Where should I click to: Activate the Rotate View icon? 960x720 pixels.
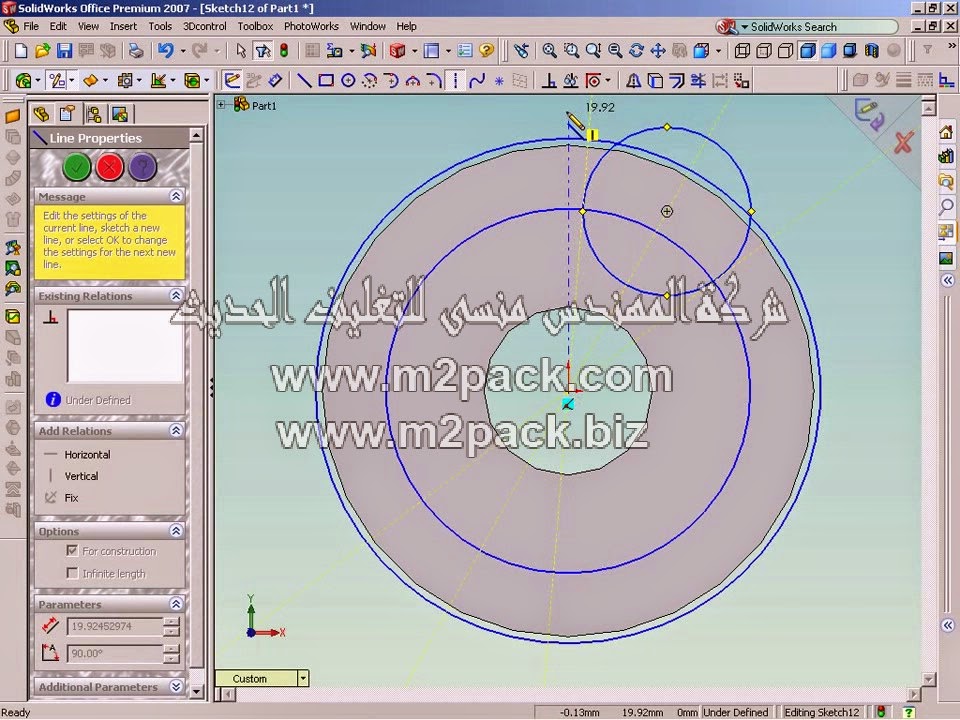point(636,50)
